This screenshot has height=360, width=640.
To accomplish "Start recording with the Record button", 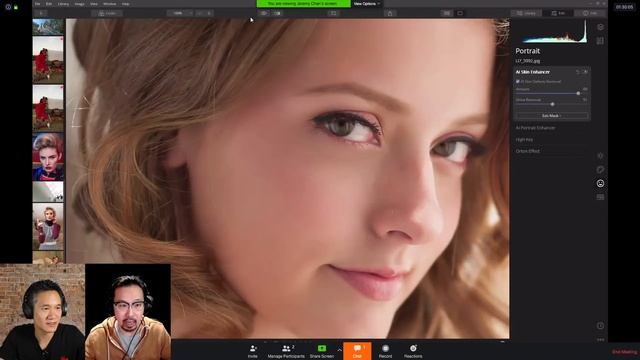I will 385,351.
